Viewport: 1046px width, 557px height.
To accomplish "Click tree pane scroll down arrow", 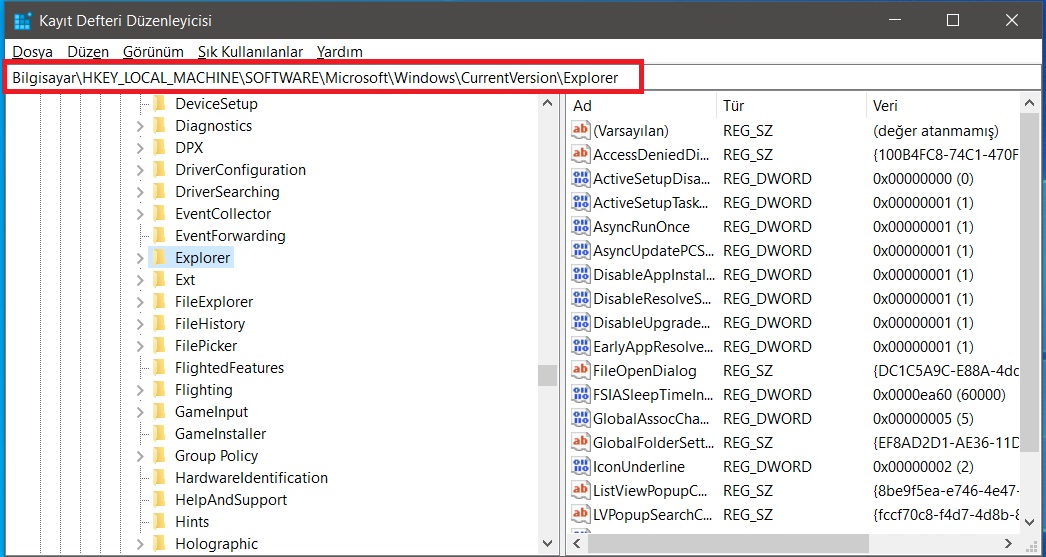I will click(x=548, y=544).
